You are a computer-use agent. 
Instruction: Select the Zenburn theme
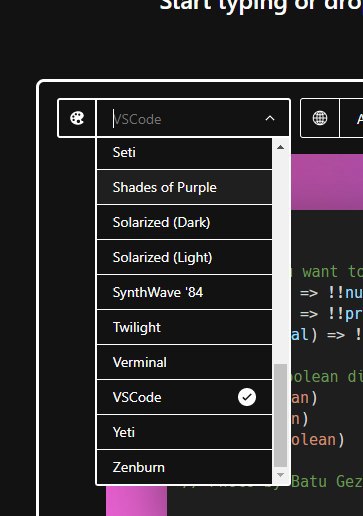click(184, 467)
